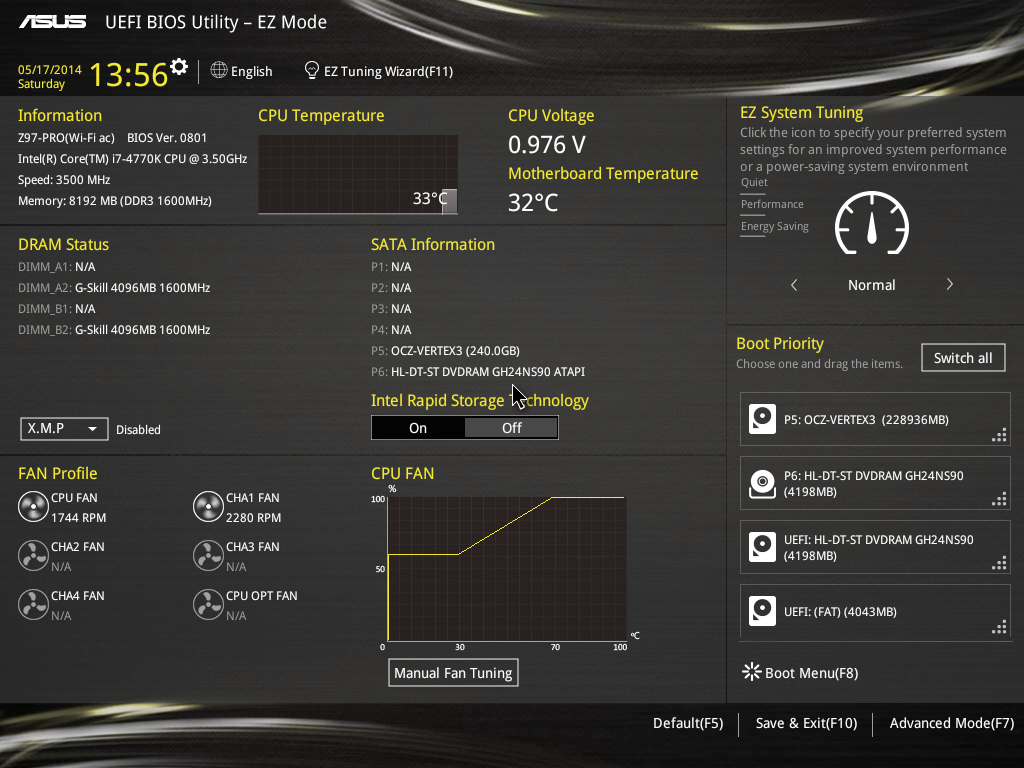Viewport: 1024px width, 768px height.
Task: Open the X.M.P dropdown
Action: click(x=64, y=429)
